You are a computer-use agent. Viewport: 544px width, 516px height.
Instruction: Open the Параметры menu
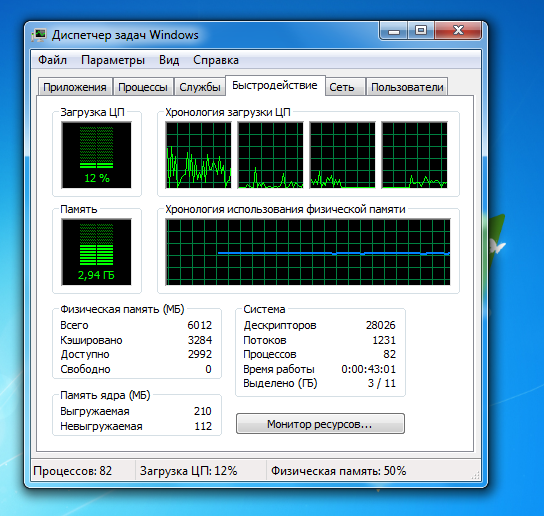click(113, 60)
